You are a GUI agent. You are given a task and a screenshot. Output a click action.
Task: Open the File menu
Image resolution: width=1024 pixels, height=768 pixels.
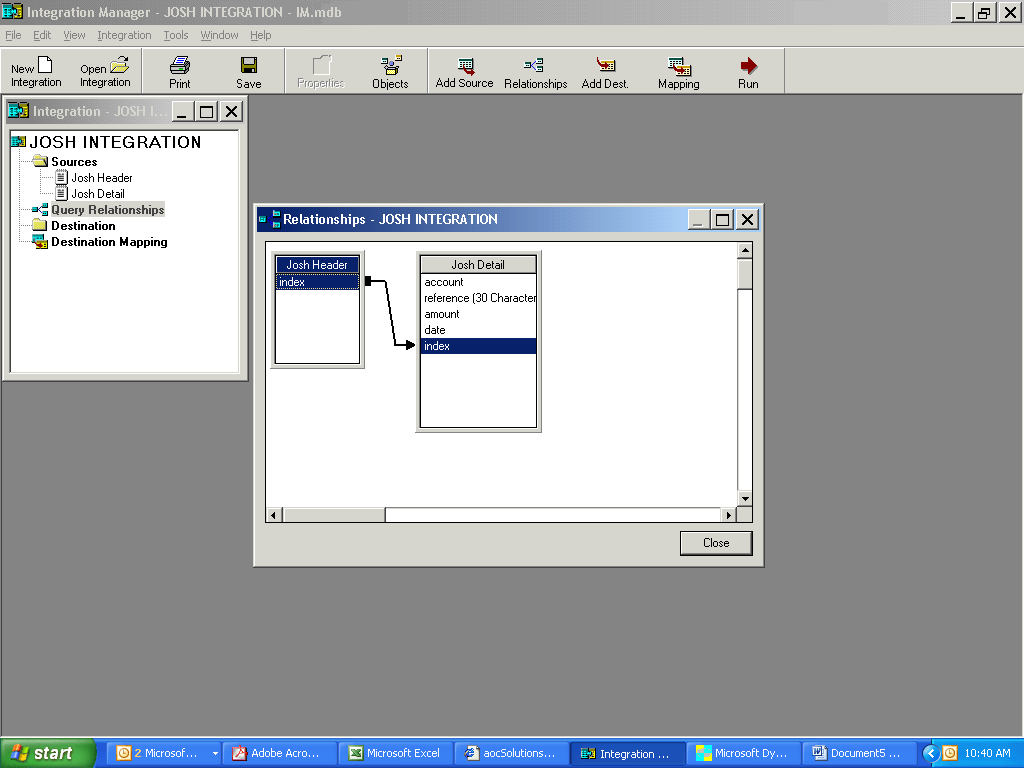coord(13,34)
